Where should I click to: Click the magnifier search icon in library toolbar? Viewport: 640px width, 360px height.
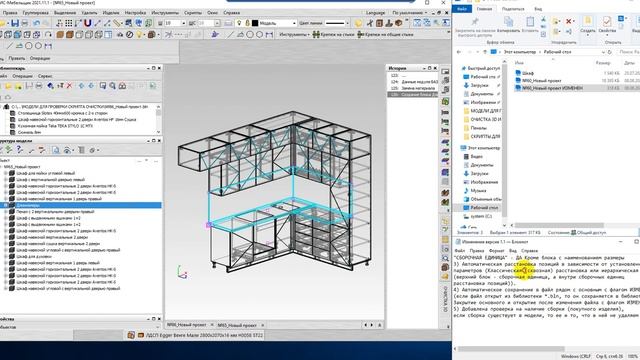112,86
